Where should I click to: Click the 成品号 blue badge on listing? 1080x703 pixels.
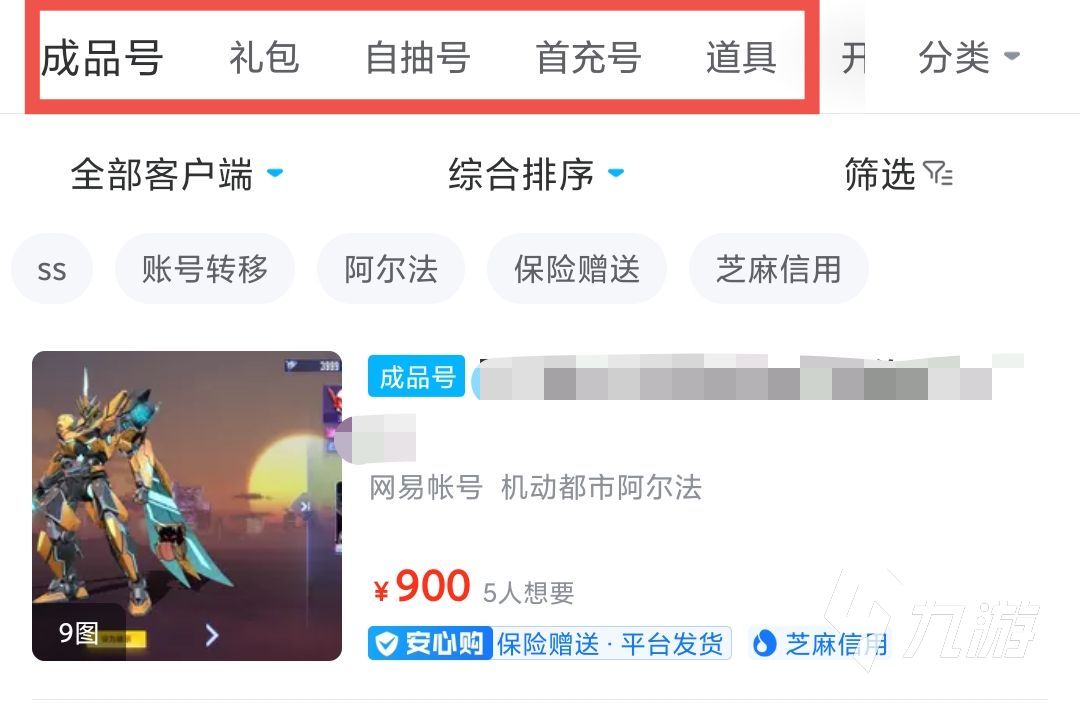(417, 377)
